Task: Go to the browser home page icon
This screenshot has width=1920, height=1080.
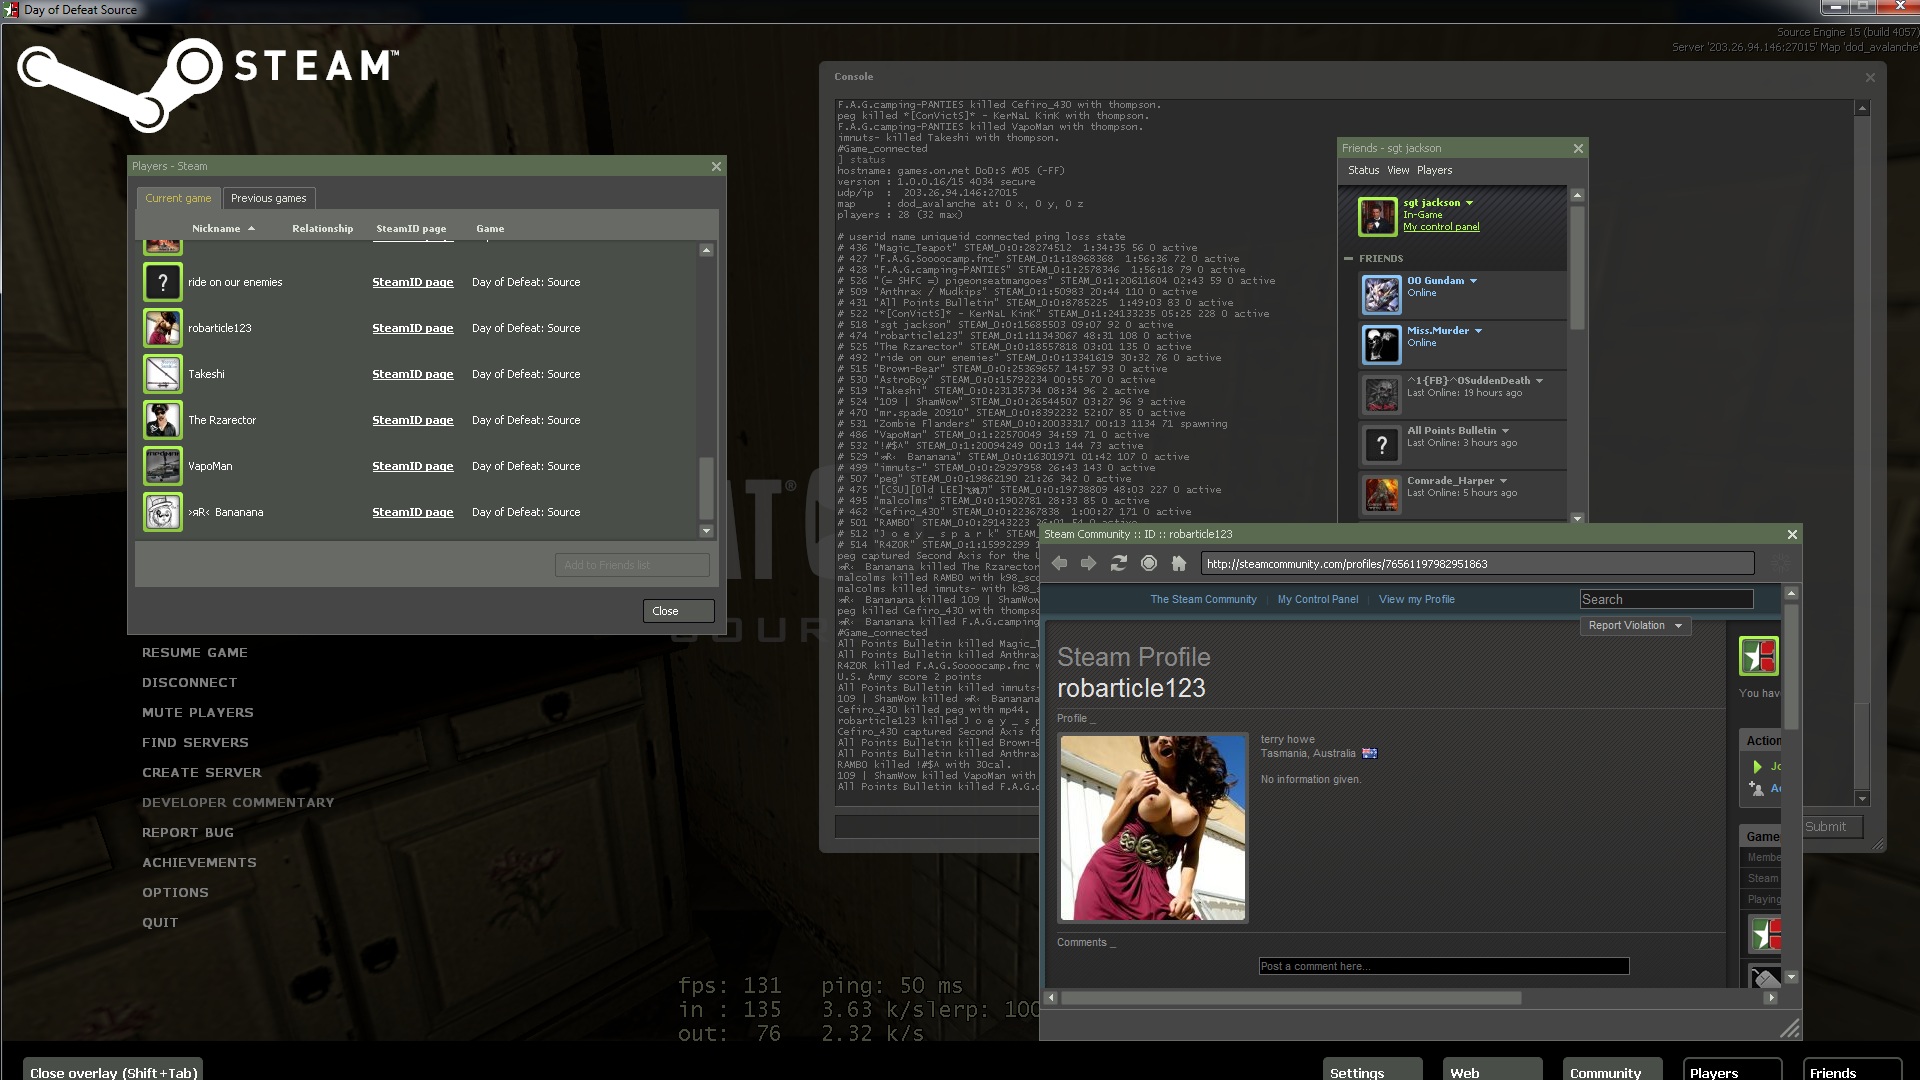Action: tap(1179, 564)
